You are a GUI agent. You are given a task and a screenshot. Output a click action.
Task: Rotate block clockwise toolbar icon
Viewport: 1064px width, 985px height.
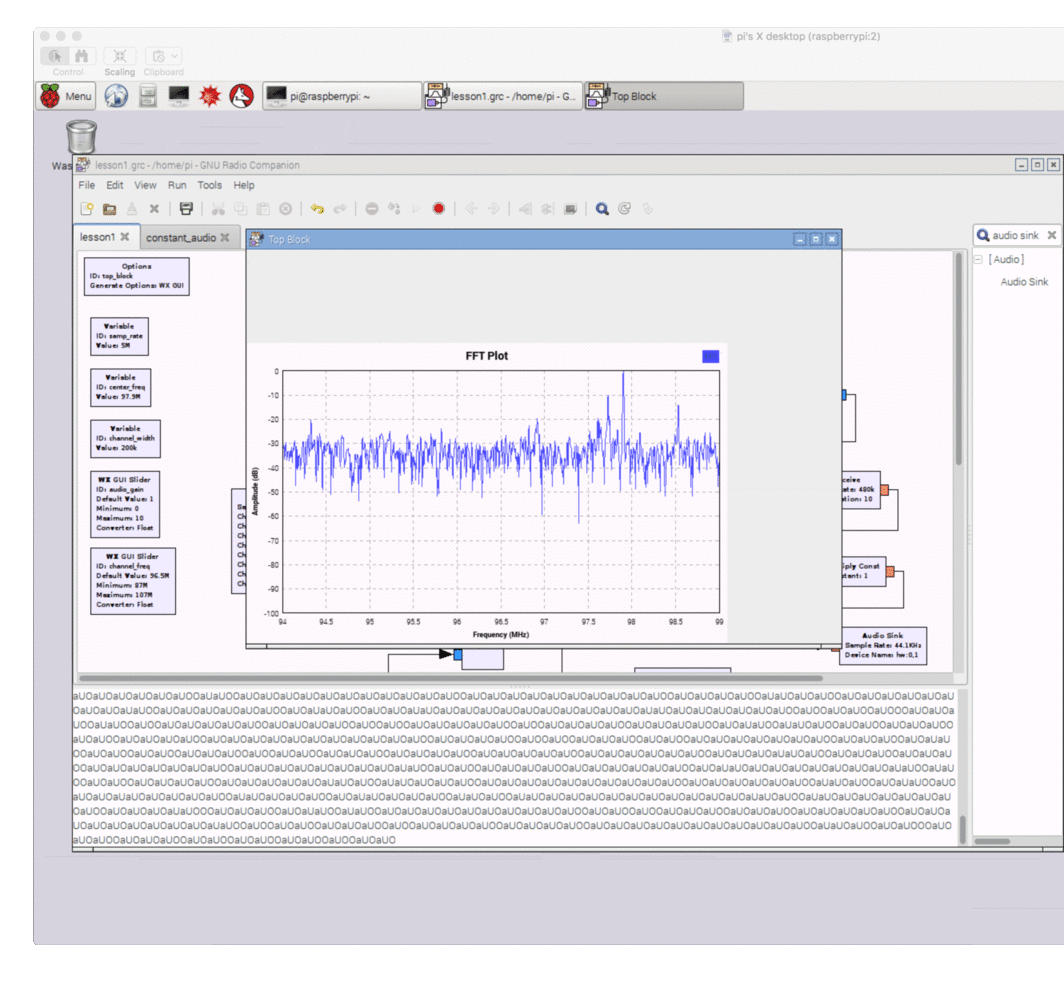coord(494,209)
